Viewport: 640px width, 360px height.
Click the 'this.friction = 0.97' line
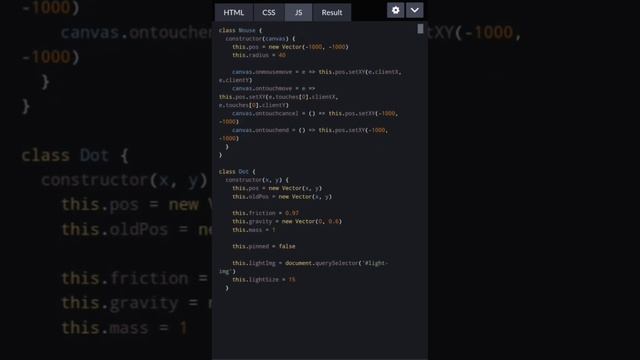pos(265,213)
